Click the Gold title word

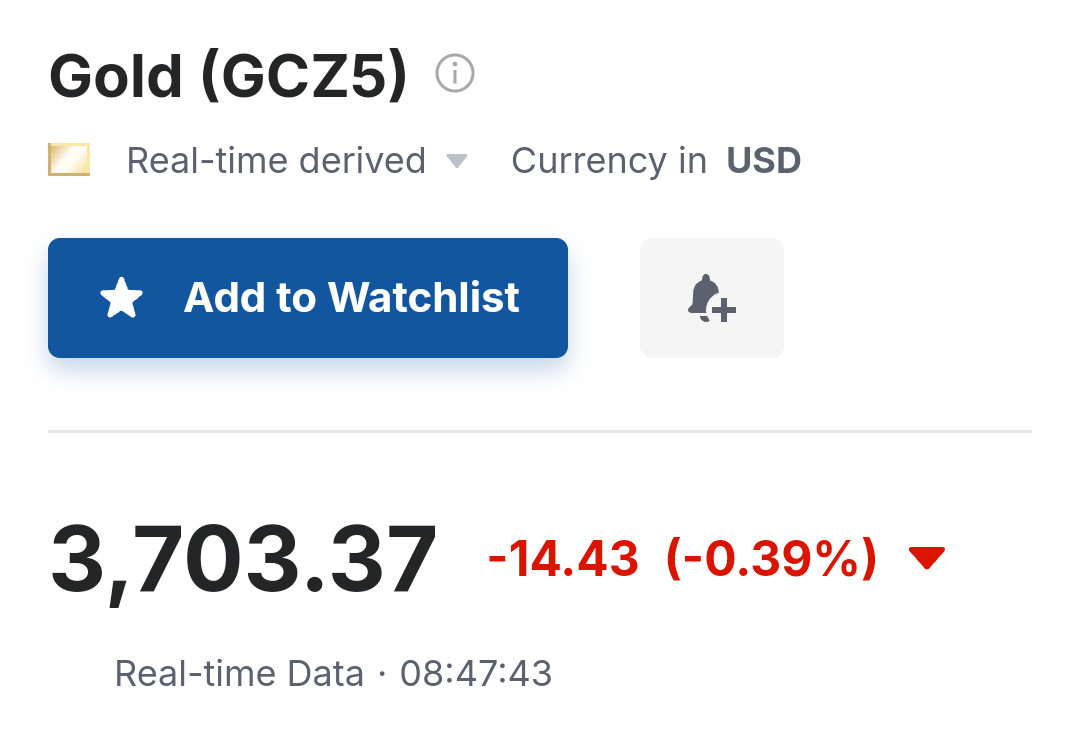(116, 75)
